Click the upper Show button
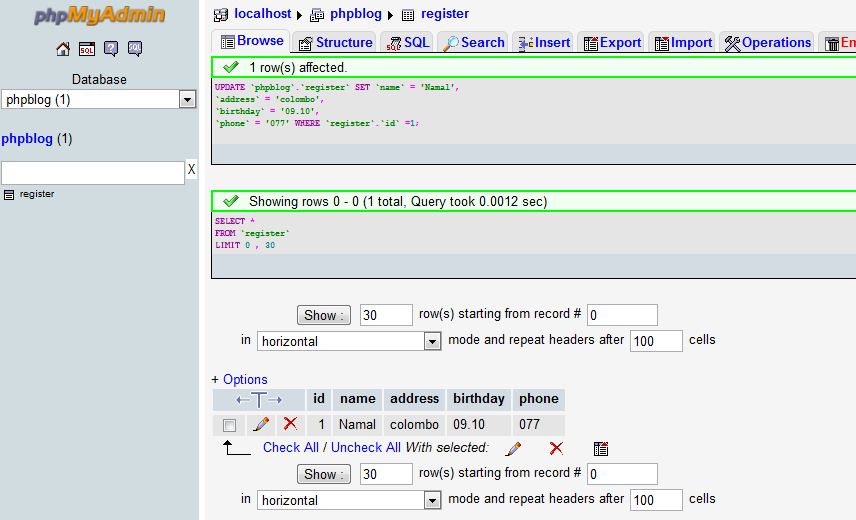The image size is (856, 520). [x=324, y=315]
